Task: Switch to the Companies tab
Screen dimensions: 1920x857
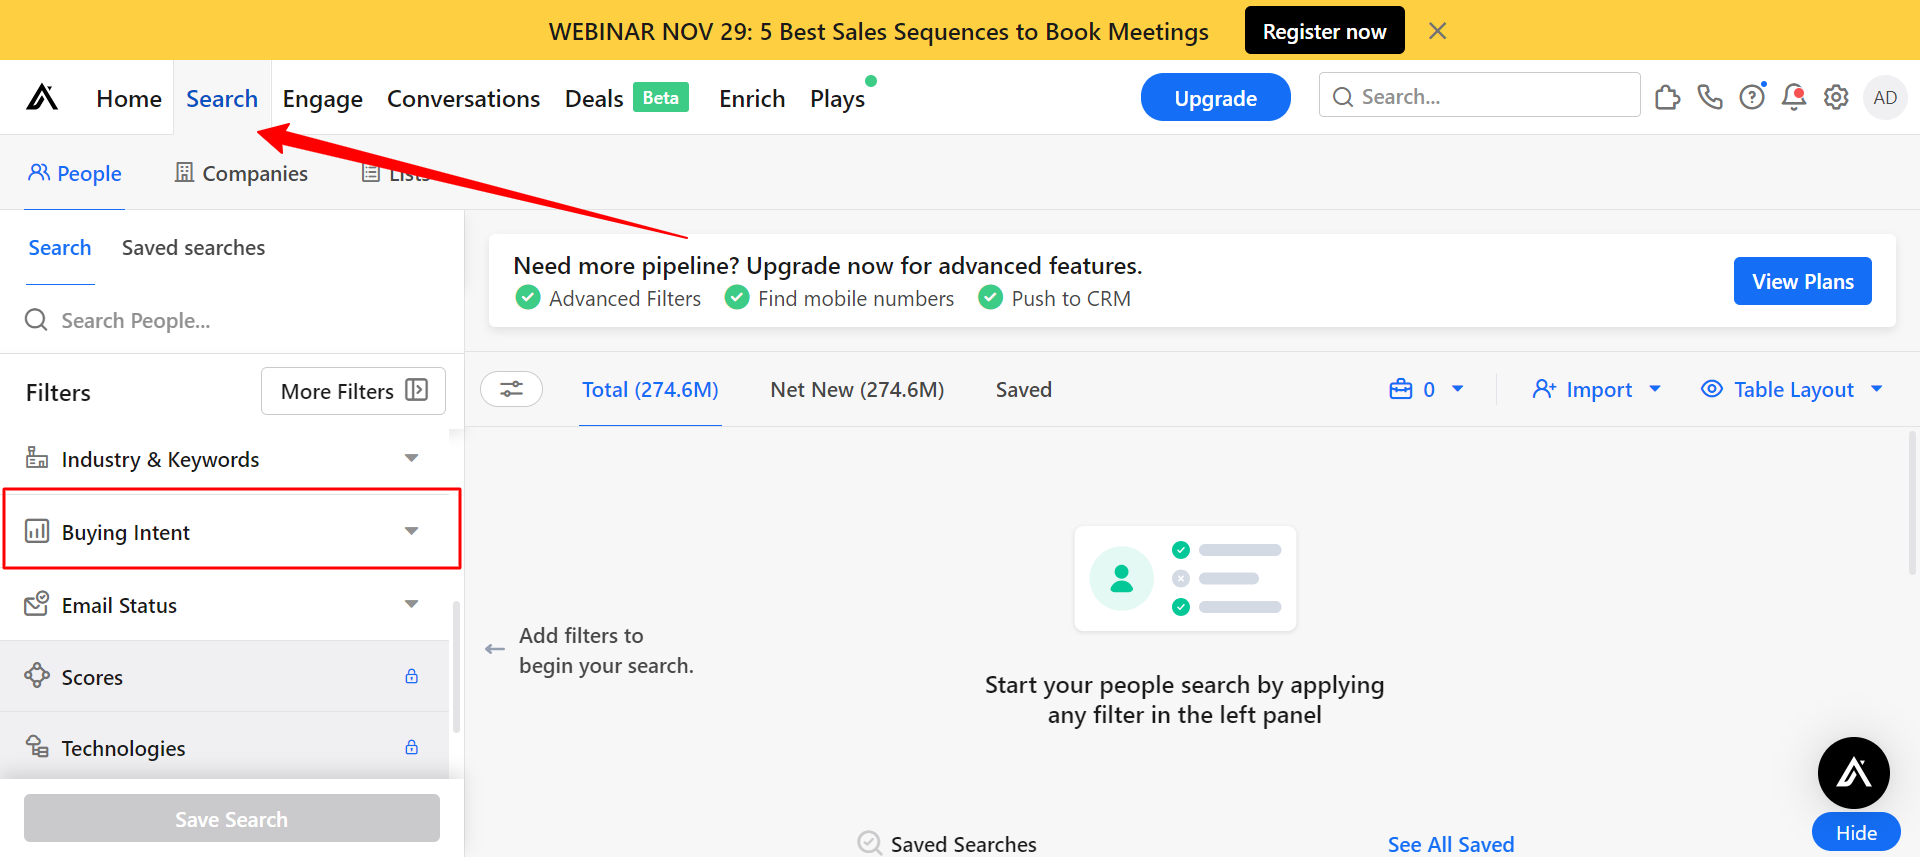Action: point(241,173)
